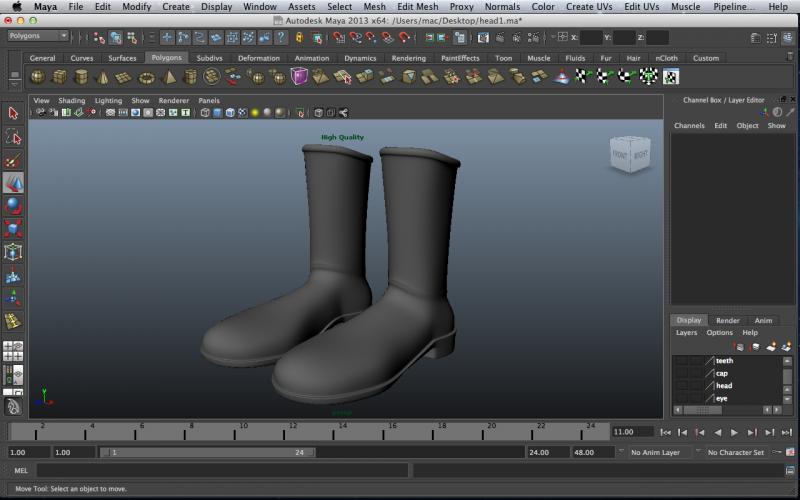Create a polygon pyramid from the shelf
The height and width of the screenshot is (500, 800).
tap(169, 77)
